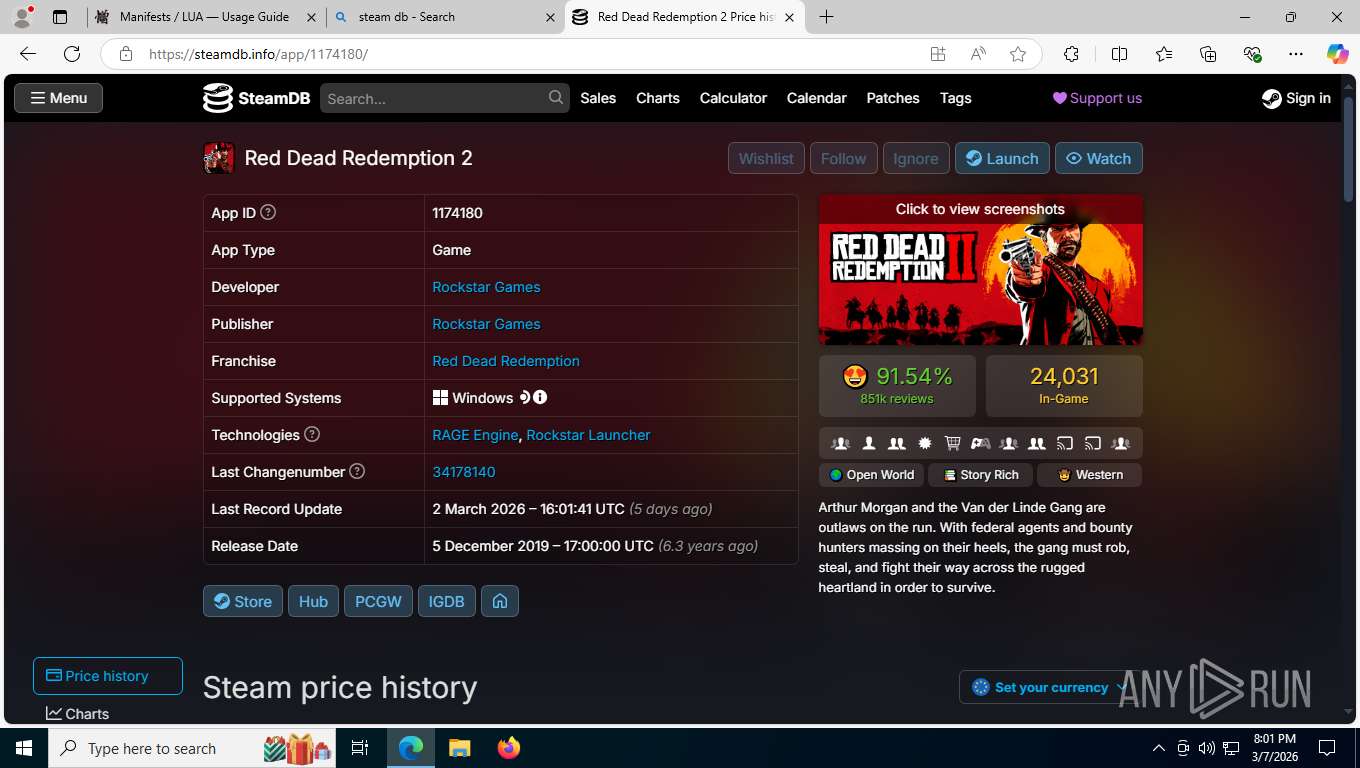The image size is (1360, 768).
Task: Click the Steam Deck icon beside Windows
Action: tap(524, 397)
